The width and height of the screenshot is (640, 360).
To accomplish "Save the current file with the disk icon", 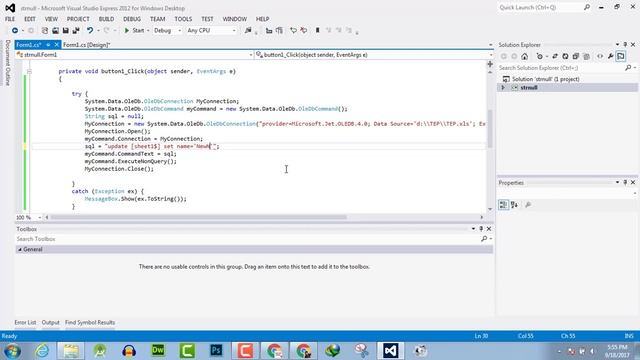I will pos(65,31).
